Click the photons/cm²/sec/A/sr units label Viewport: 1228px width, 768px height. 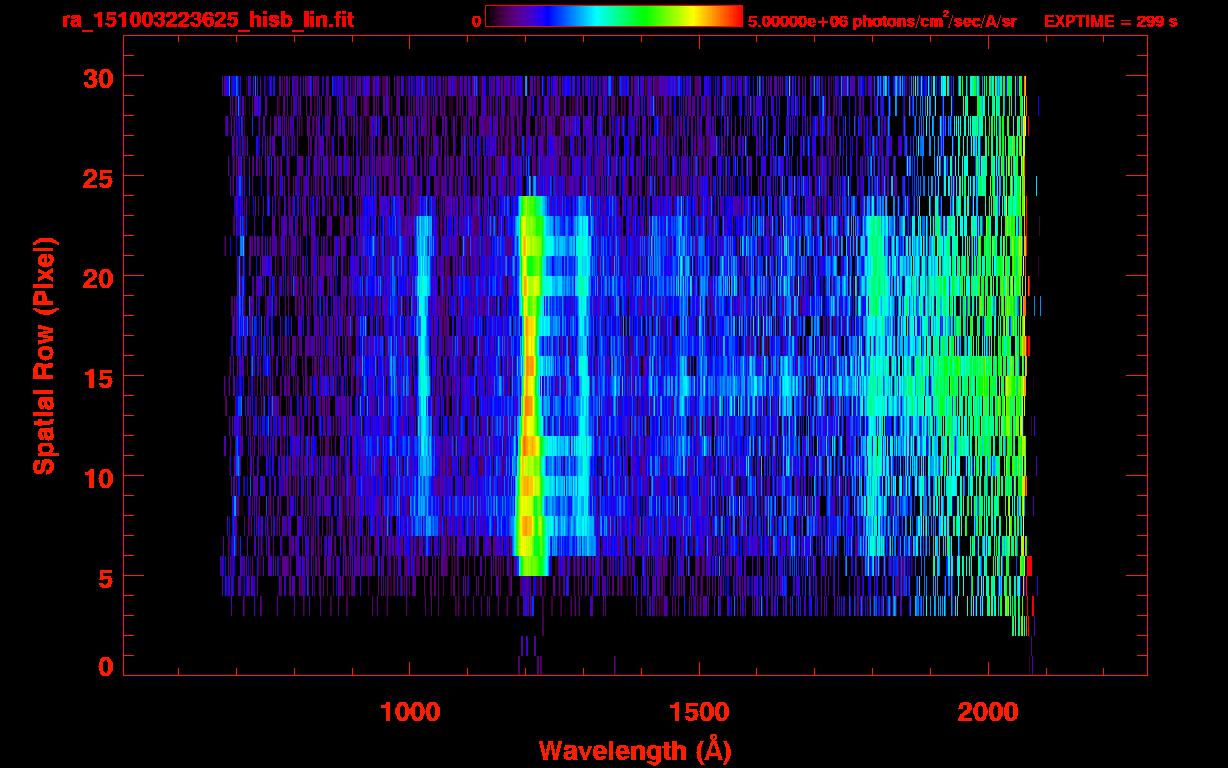(x=933, y=22)
